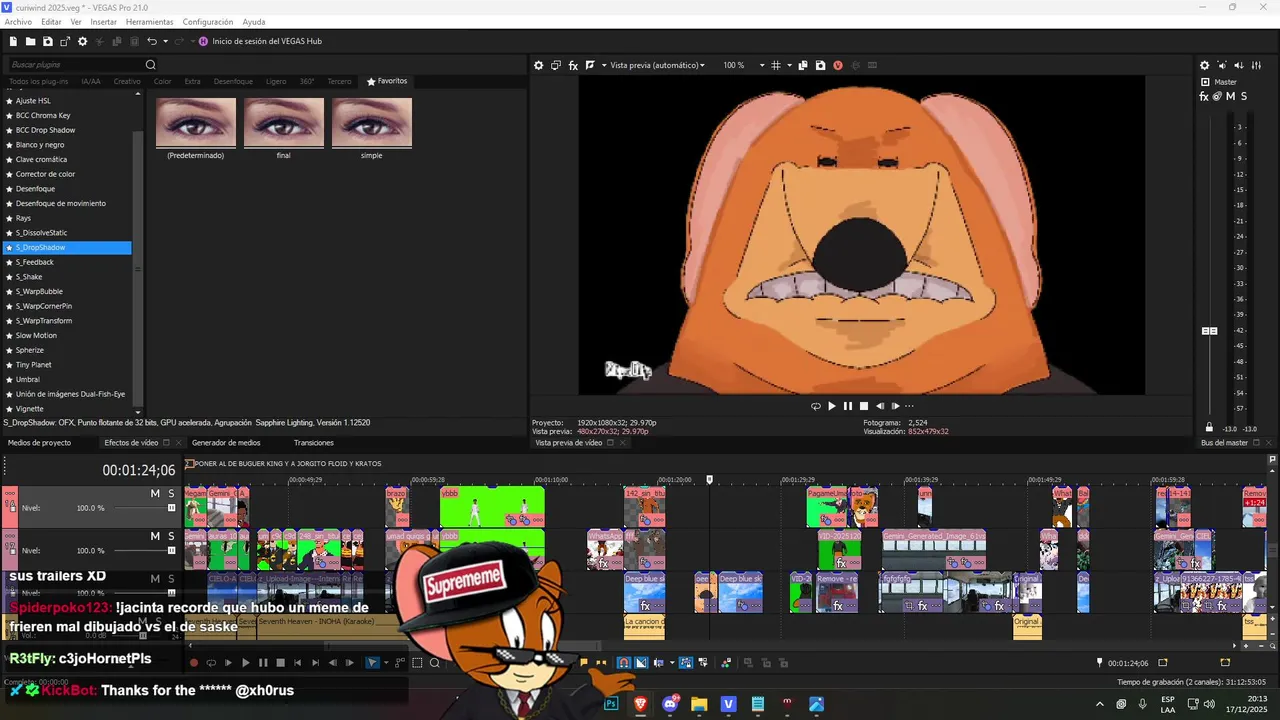Expand overlays dropdown arrow beside the grid icon
Viewport: 1280px width, 720px height.
click(x=788, y=65)
